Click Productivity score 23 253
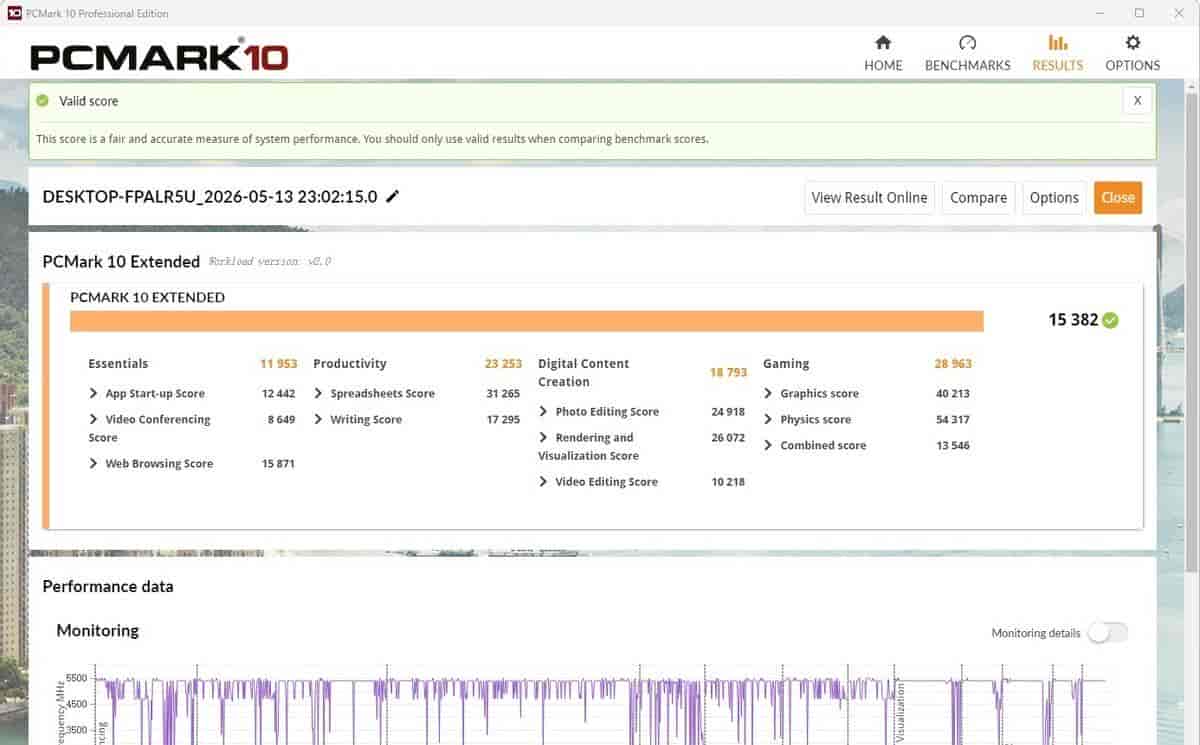This screenshot has width=1200, height=745. click(x=504, y=364)
